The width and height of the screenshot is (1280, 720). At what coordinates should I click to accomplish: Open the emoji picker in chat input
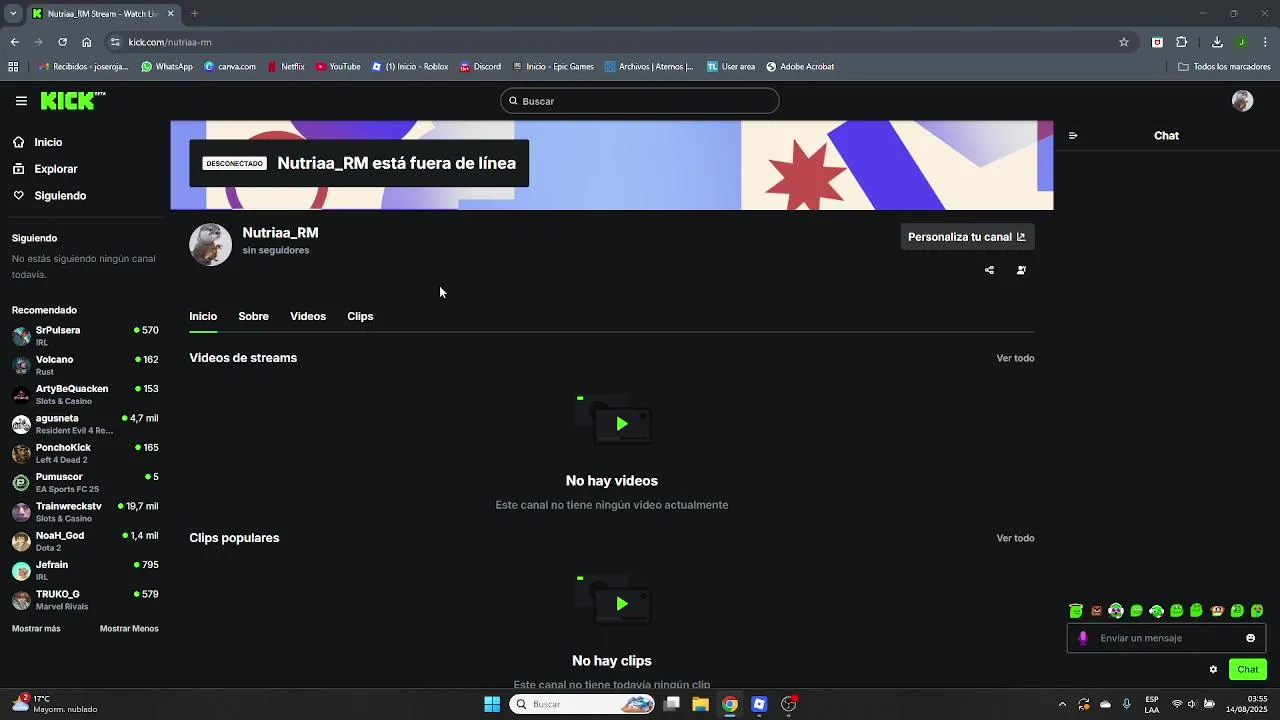(x=1250, y=638)
